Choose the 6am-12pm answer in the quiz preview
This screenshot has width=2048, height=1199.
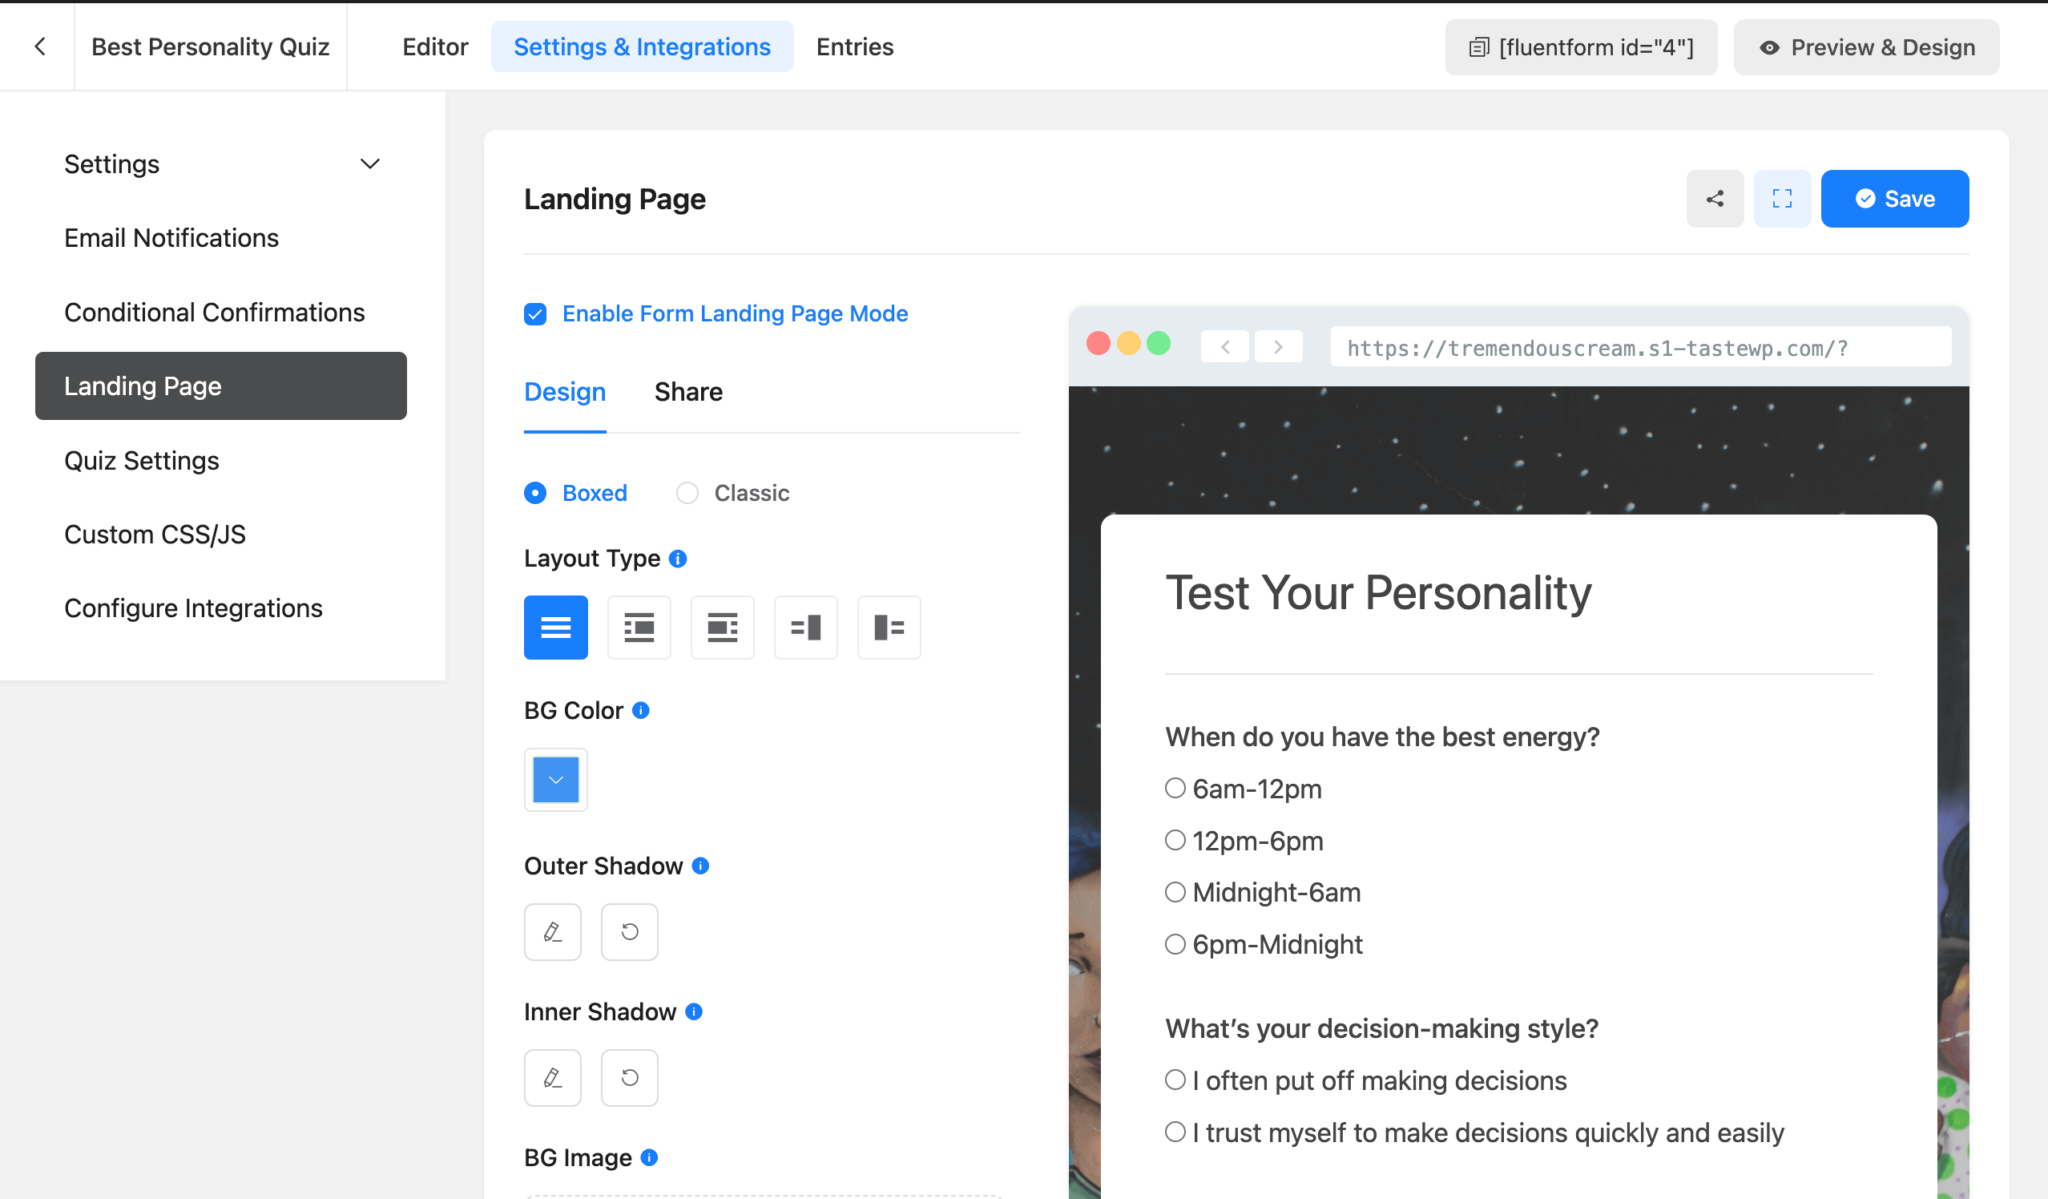pyautogui.click(x=1174, y=788)
